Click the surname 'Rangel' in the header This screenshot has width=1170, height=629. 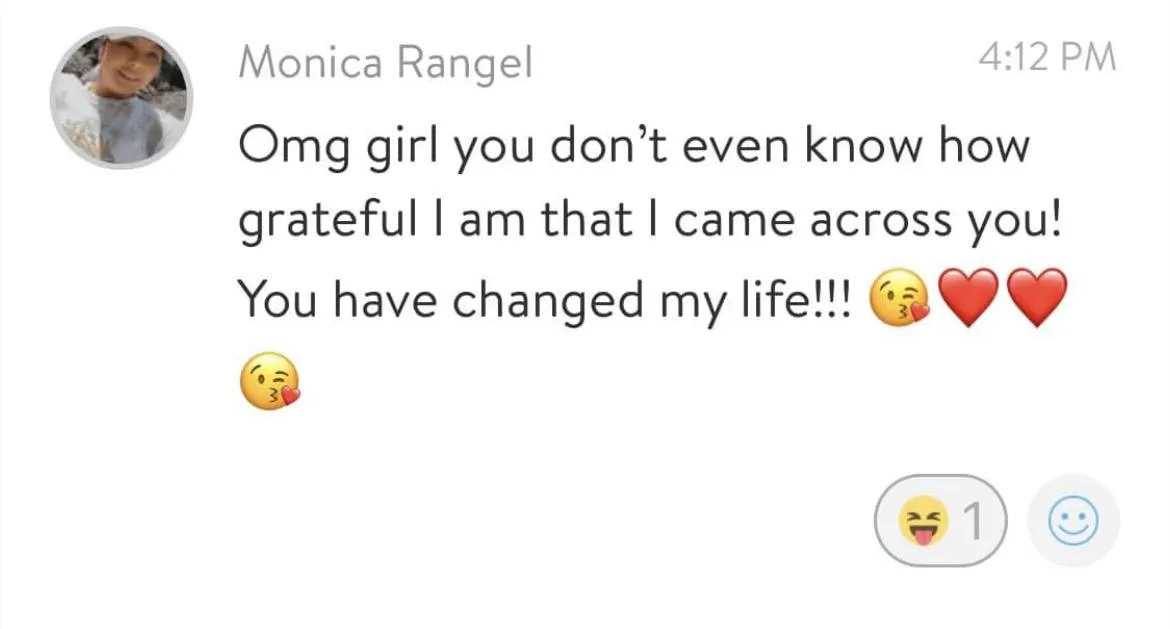465,64
